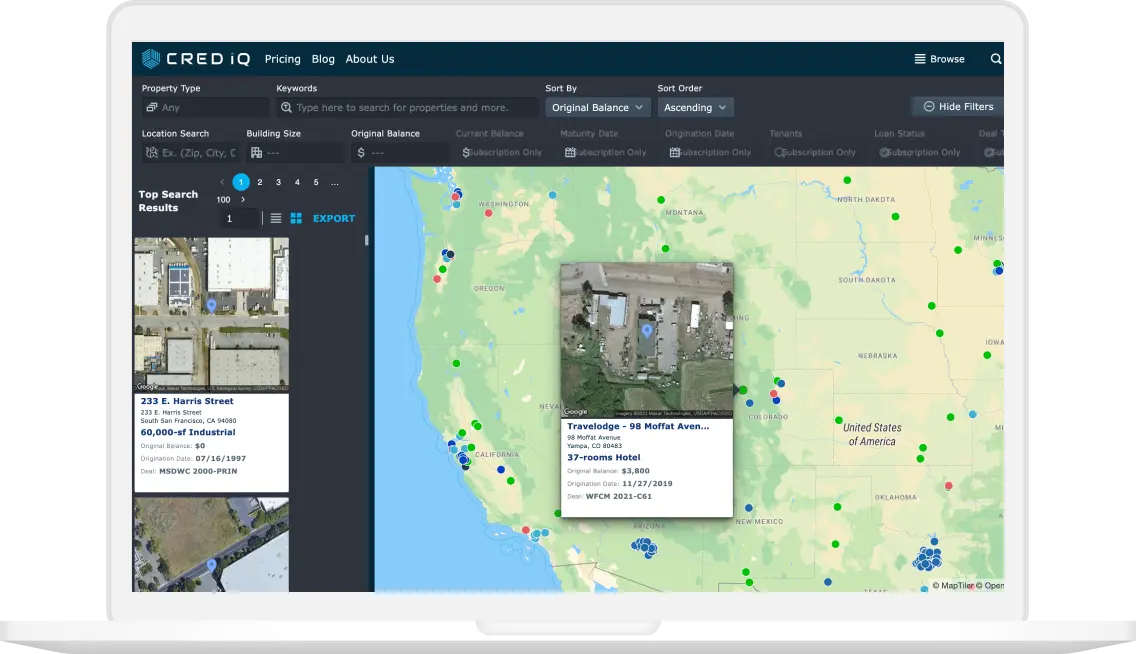Image resolution: width=1136 pixels, height=654 pixels.
Task: Click the Maturity Date calendar icon
Action: point(570,152)
